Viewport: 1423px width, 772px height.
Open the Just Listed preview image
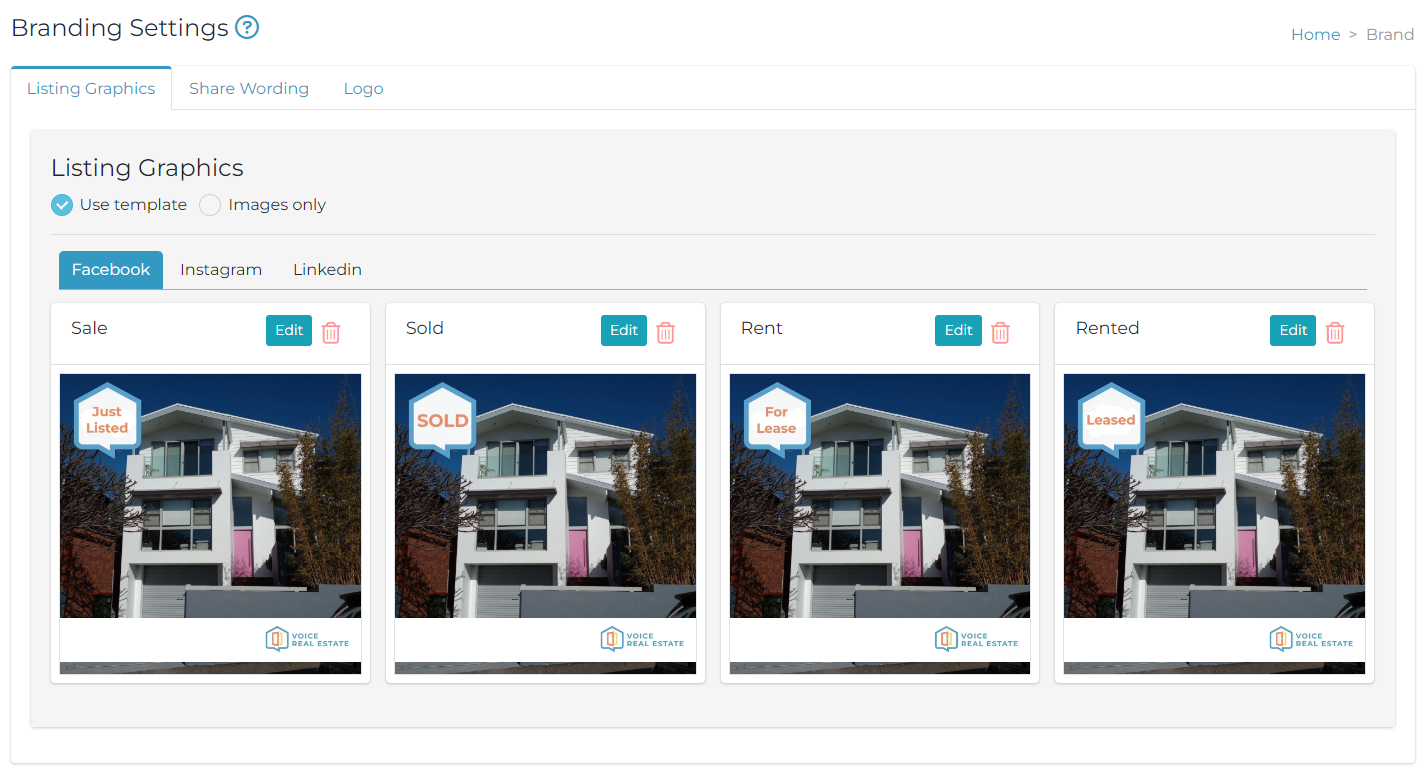click(x=210, y=524)
